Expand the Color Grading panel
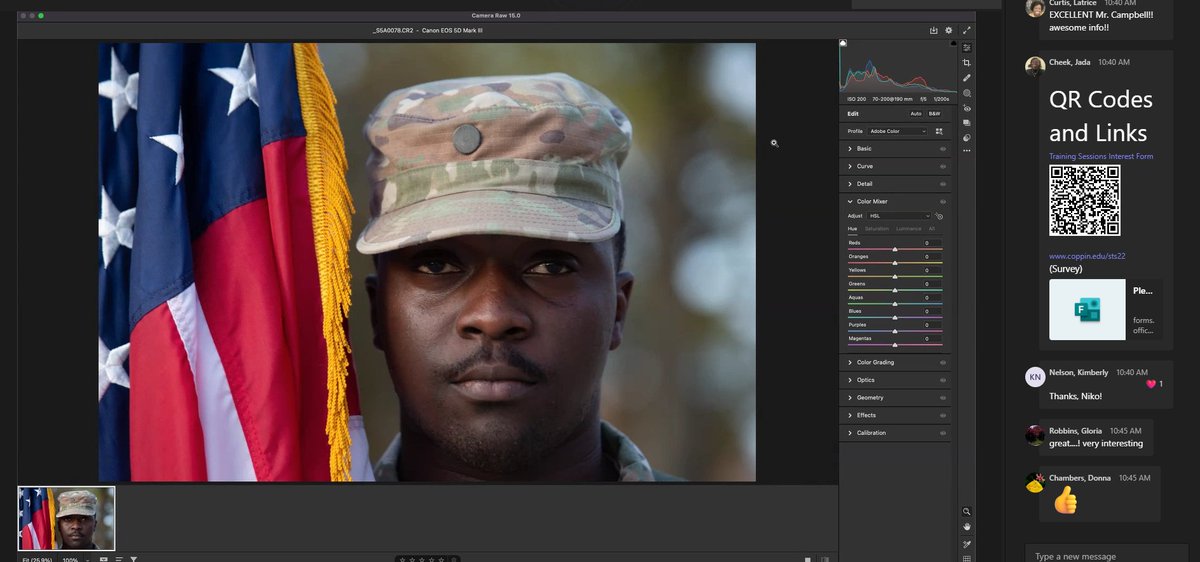 (850, 362)
